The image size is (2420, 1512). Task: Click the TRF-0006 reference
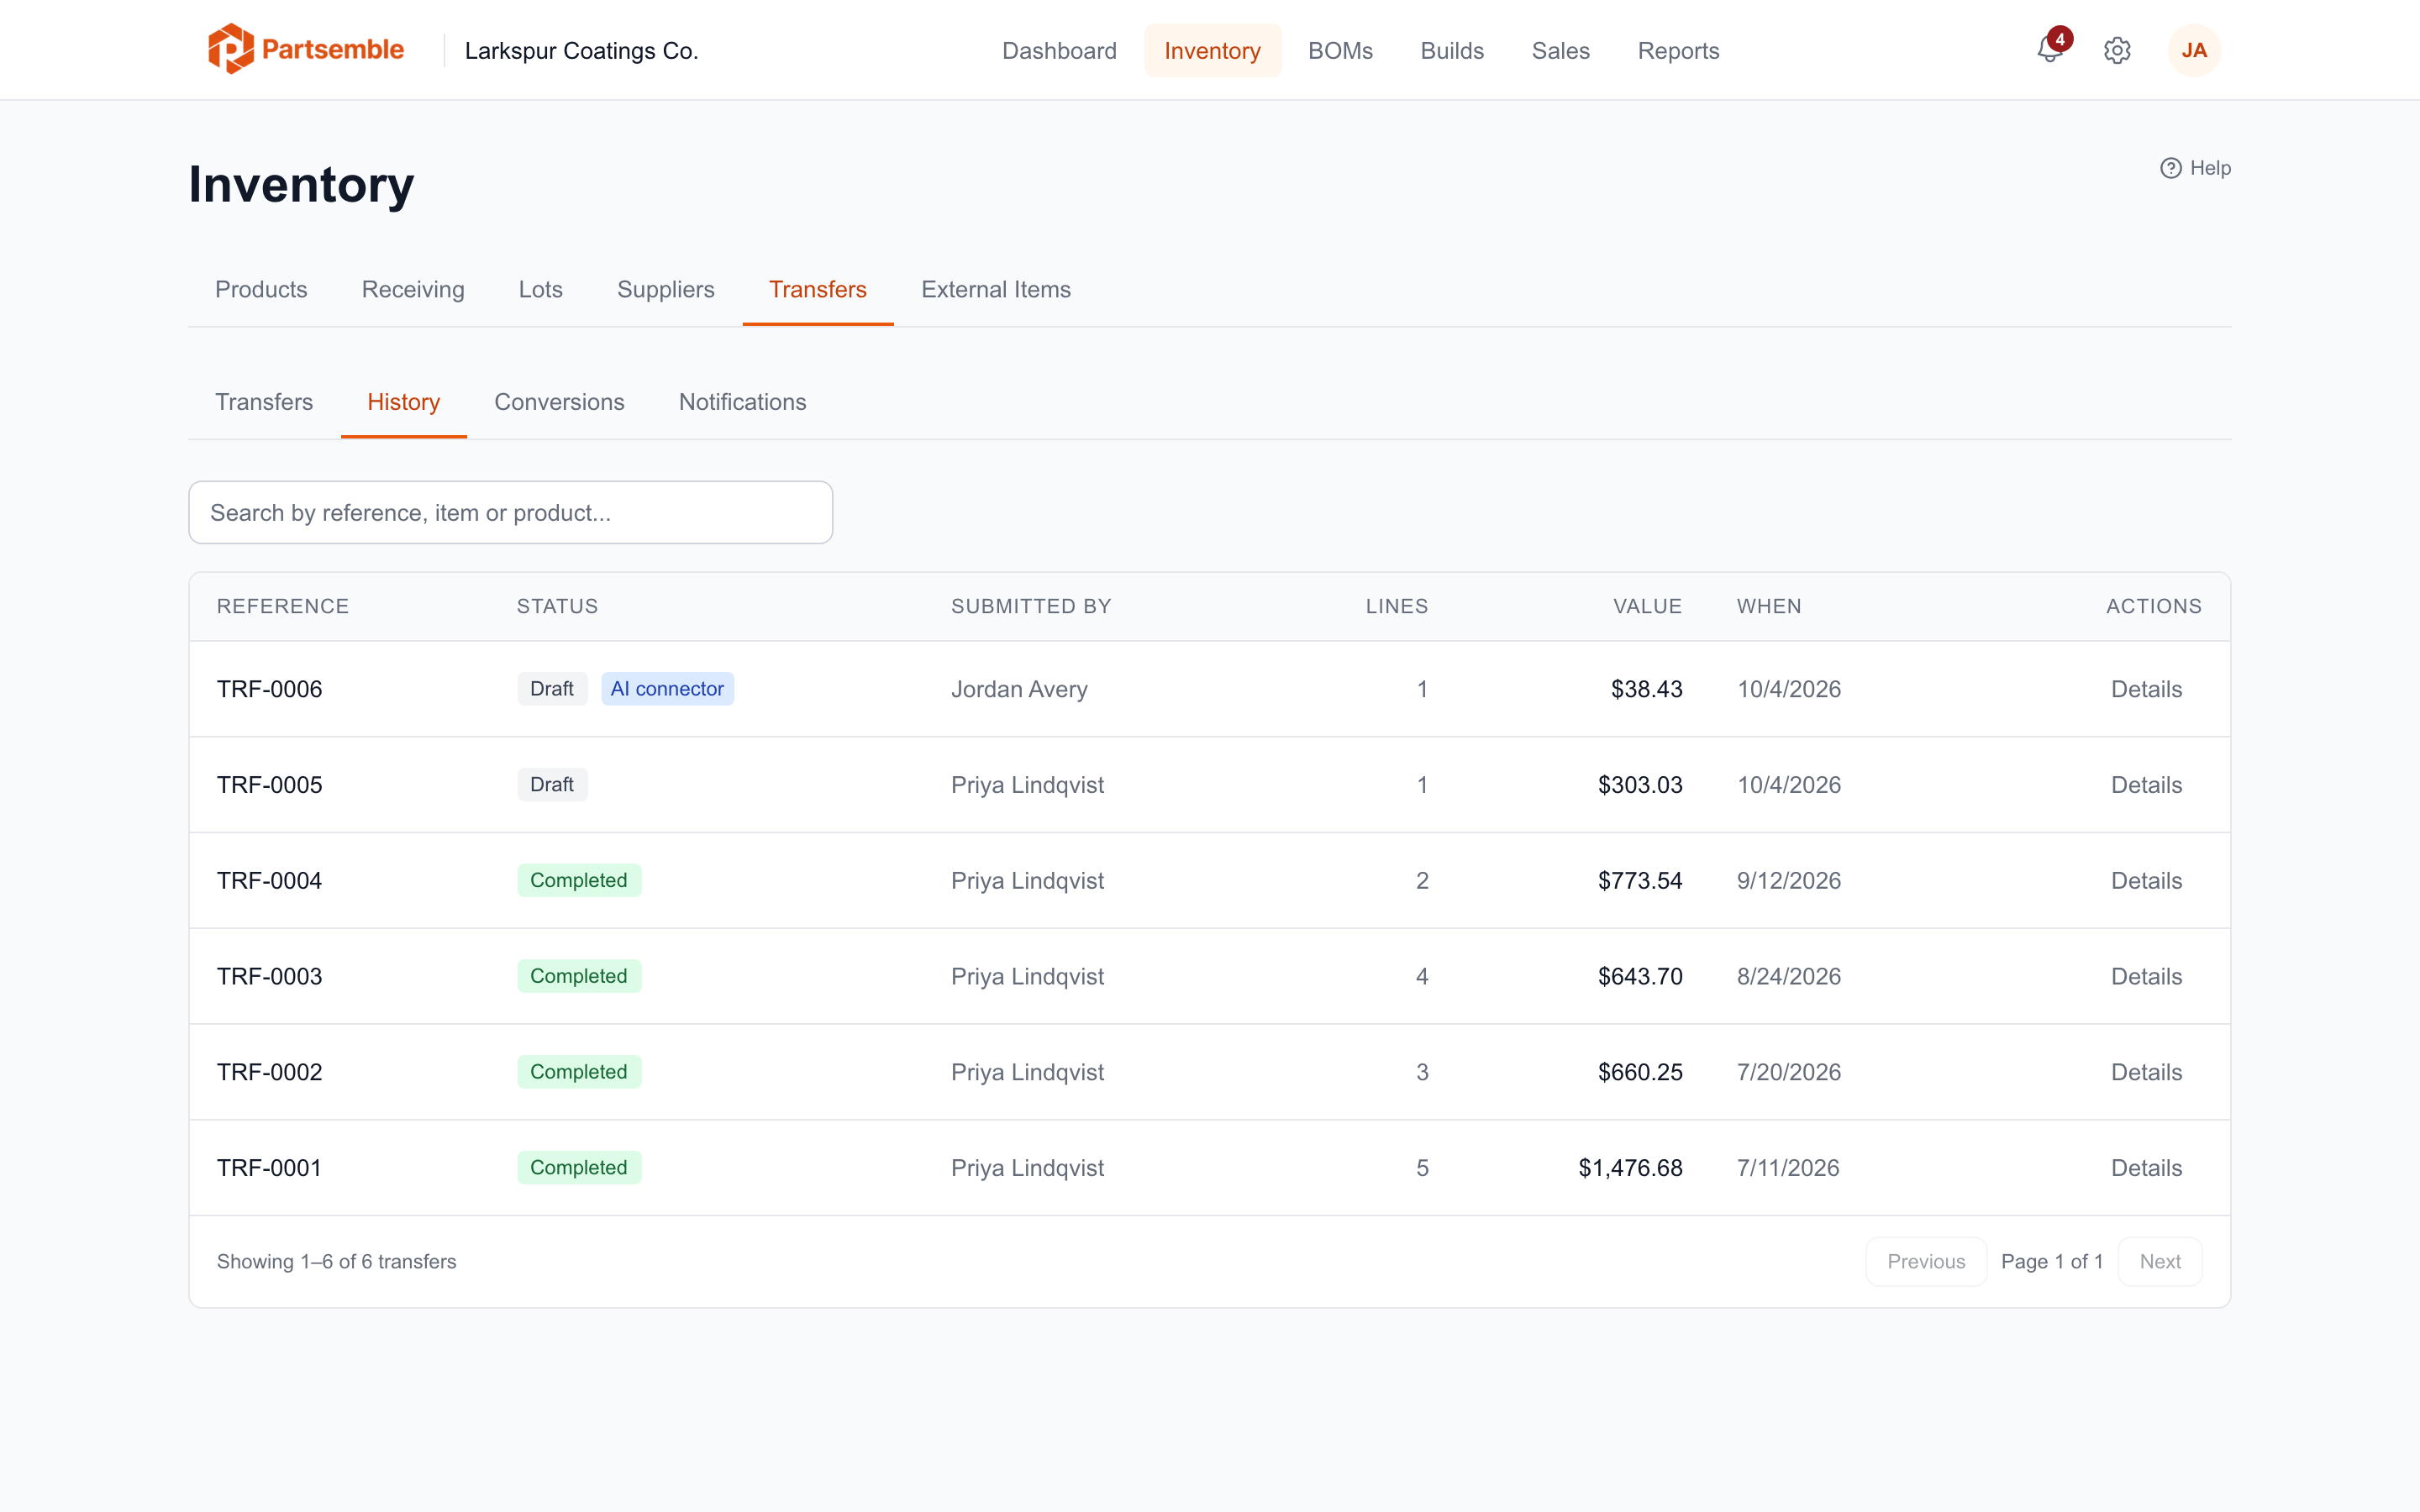pos(270,689)
